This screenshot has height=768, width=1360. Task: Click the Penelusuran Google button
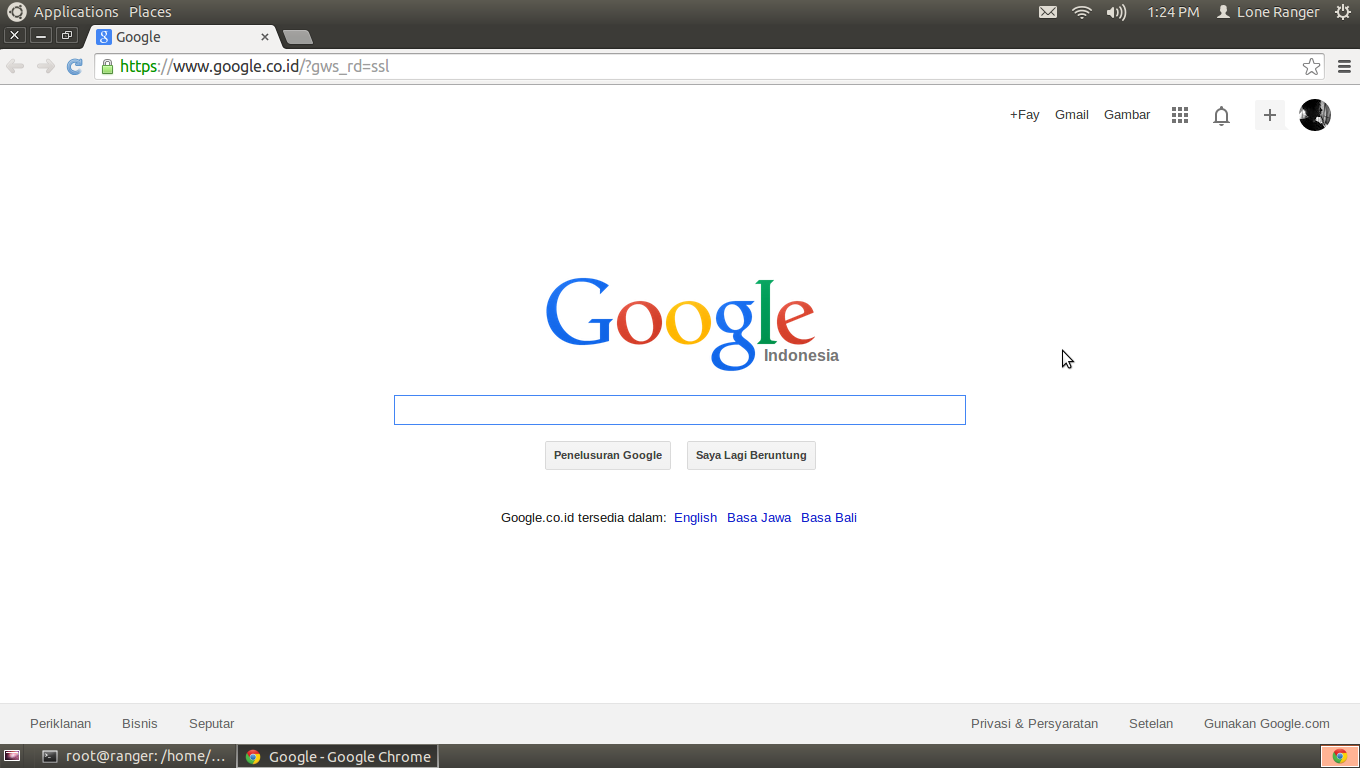(608, 455)
